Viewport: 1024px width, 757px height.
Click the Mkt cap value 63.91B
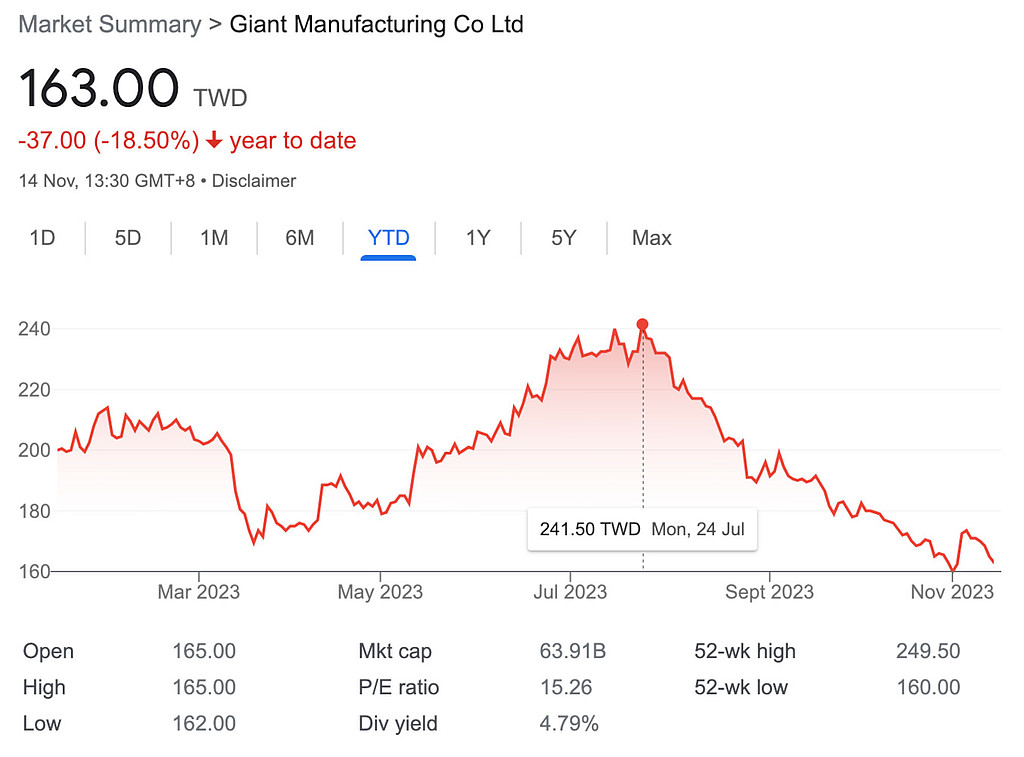pyautogui.click(x=572, y=651)
